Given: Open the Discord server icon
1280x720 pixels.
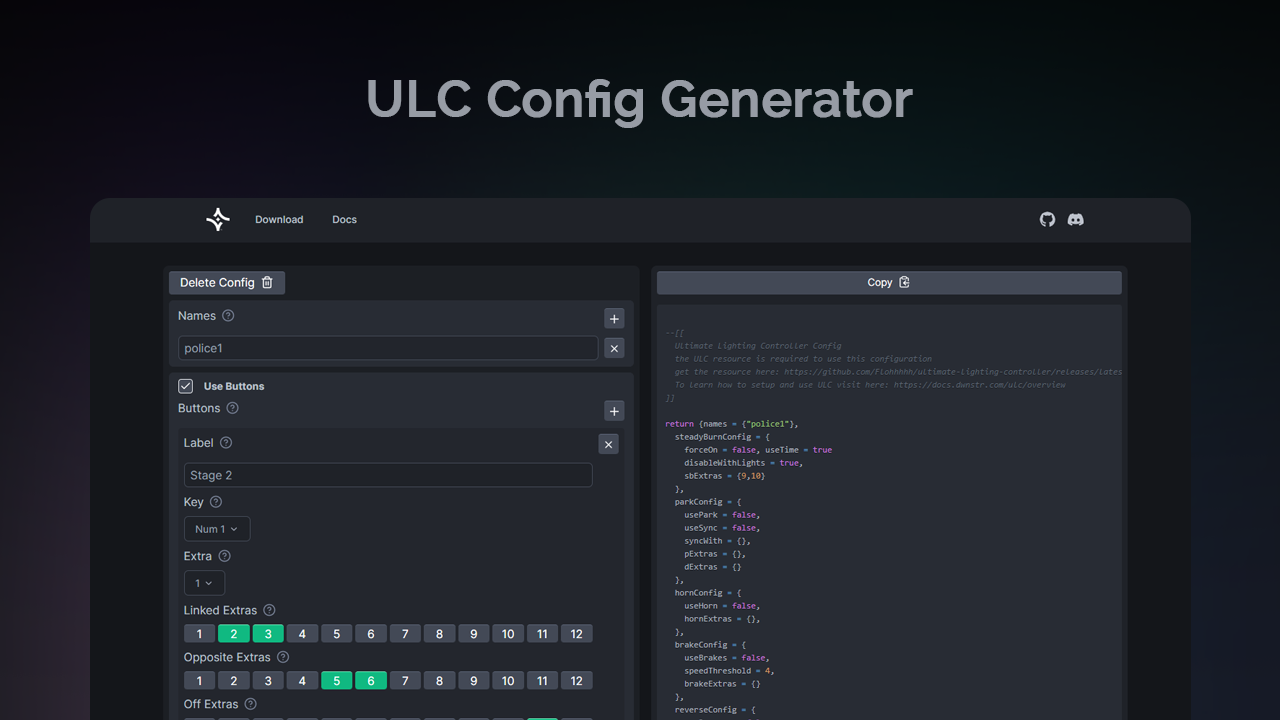Looking at the screenshot, I should (x=1075, y=219).
